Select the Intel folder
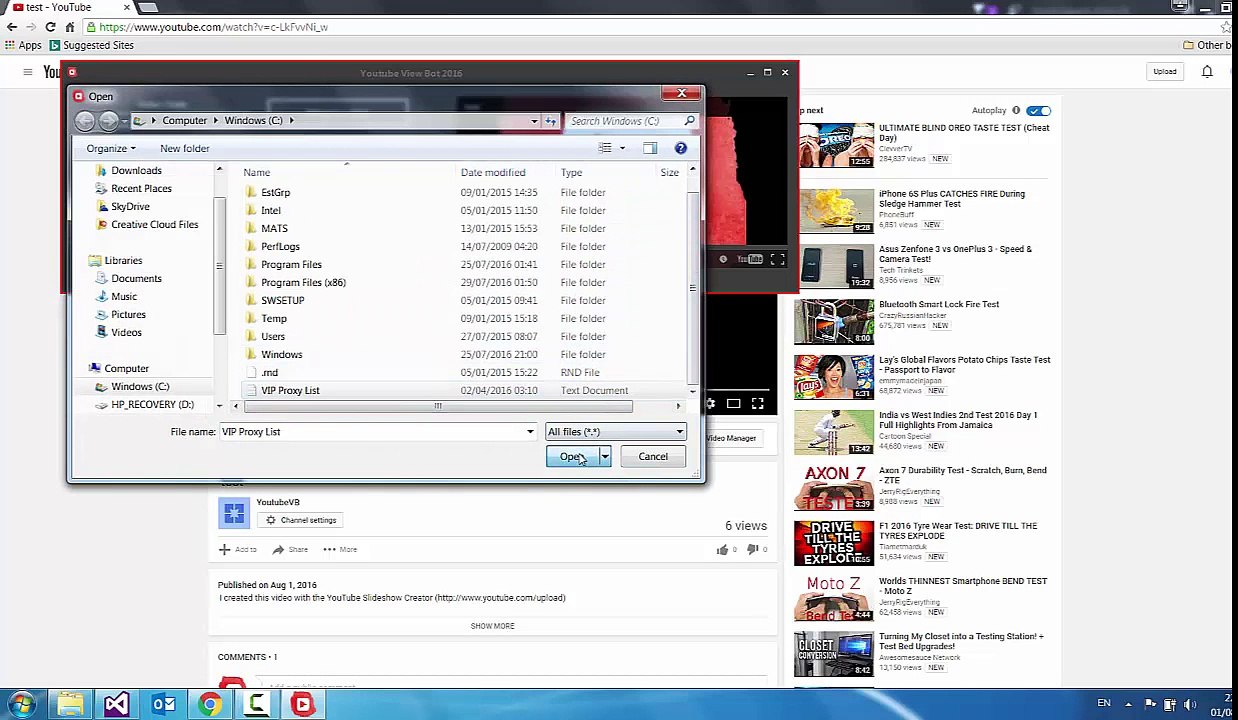Viewport: 1238px width, 720px height. (x=270, y=210)
